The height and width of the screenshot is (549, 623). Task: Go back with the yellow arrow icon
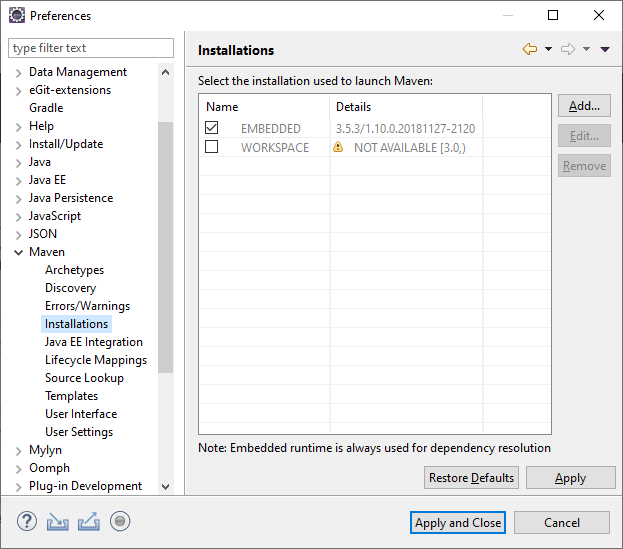coord(530,49)
